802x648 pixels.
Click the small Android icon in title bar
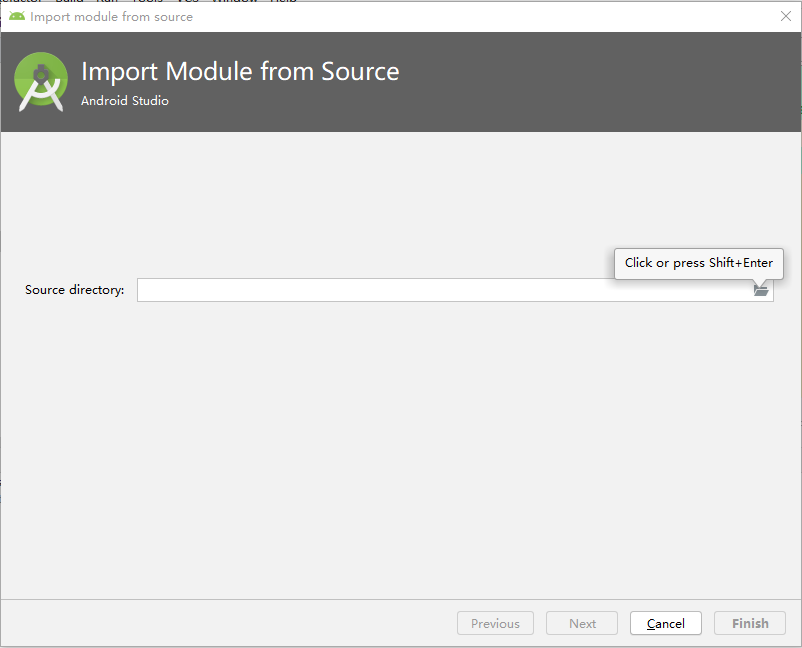[17, 16]
